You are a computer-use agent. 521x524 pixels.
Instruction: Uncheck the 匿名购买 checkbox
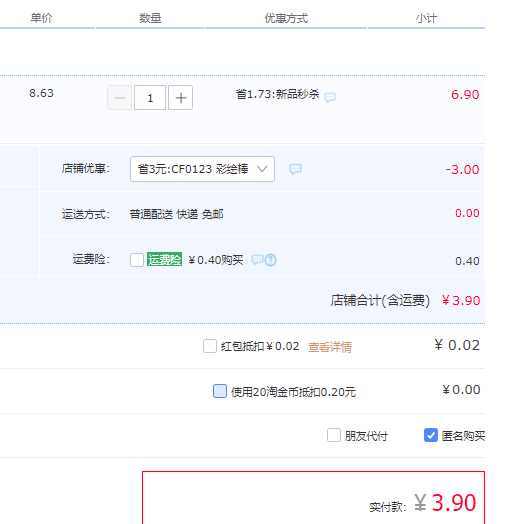click(x=431, y=435)
